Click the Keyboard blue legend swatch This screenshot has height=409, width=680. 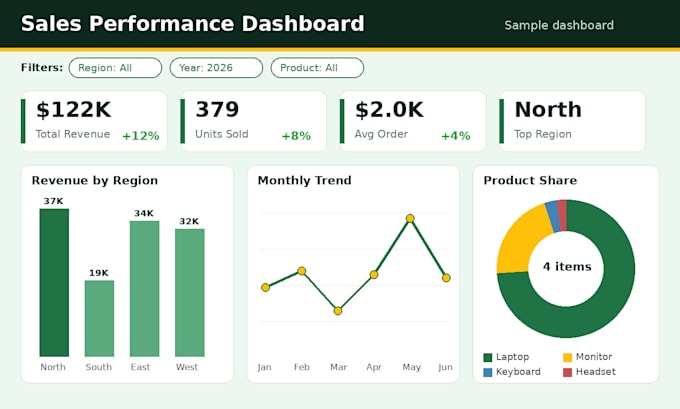[488, 372]
